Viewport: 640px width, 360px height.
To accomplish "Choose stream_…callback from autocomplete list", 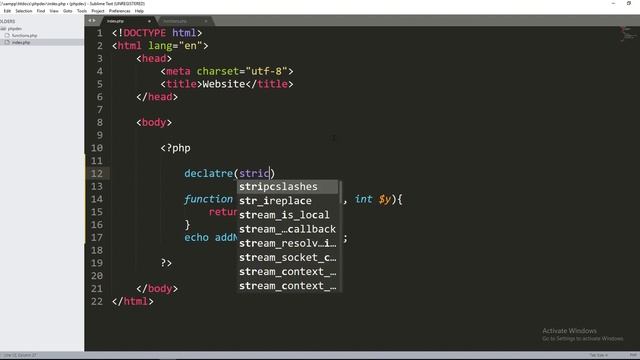I will click(288, 229).
